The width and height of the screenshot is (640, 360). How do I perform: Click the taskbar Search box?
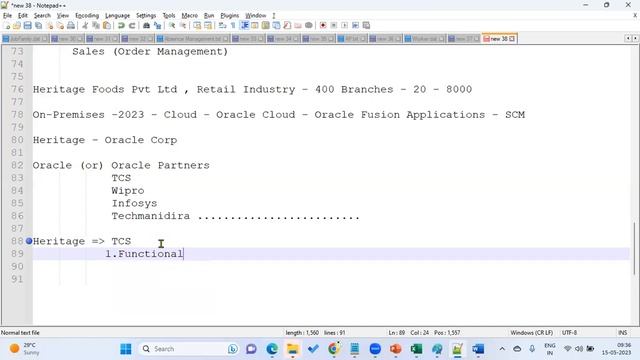tap(189, 349)
